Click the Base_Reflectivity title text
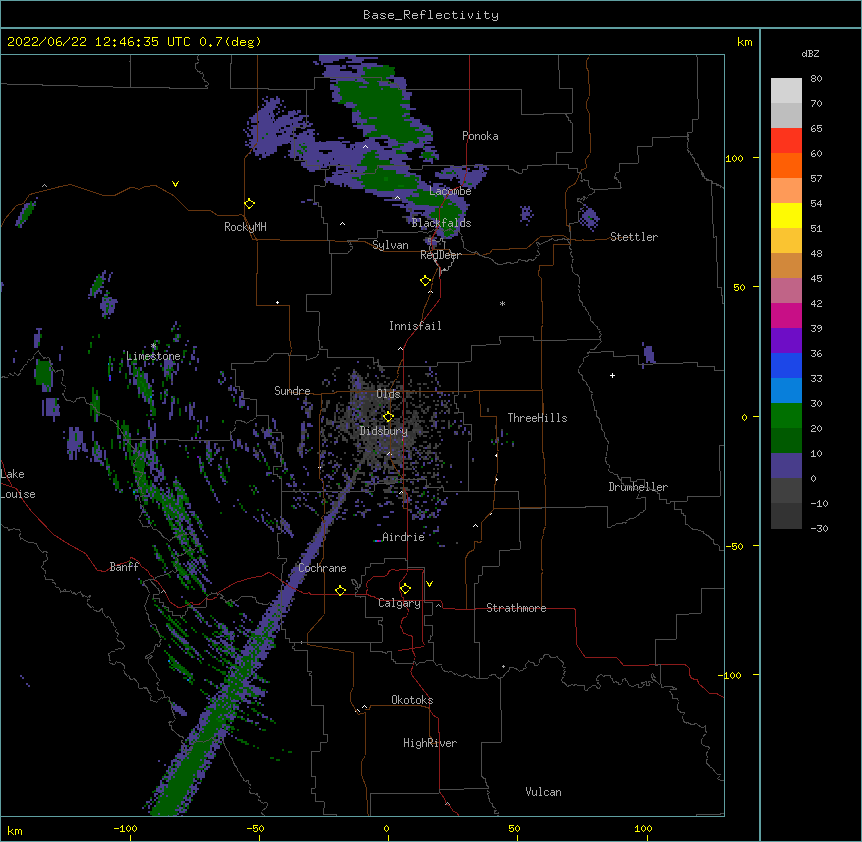 coord(431,15)
